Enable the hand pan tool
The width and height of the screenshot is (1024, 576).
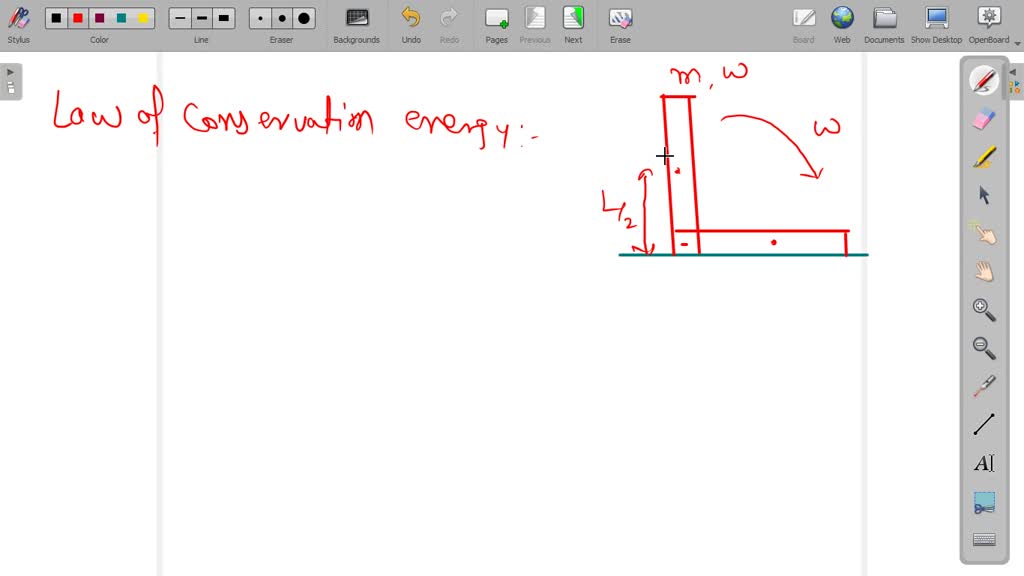pos(982,270)
